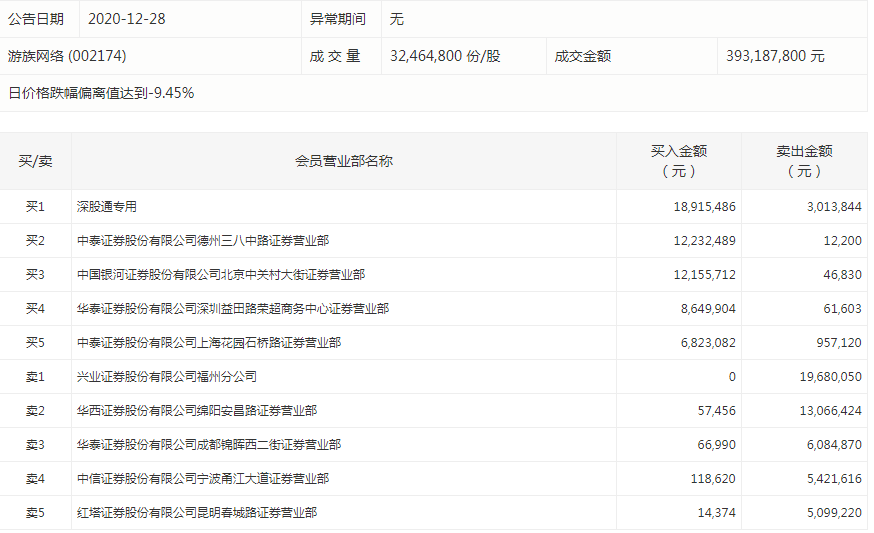This screenshot has width=874, height=533.
Task: Open 中信证券宁波甬江大道证券营业部
Action: (203, 479)
